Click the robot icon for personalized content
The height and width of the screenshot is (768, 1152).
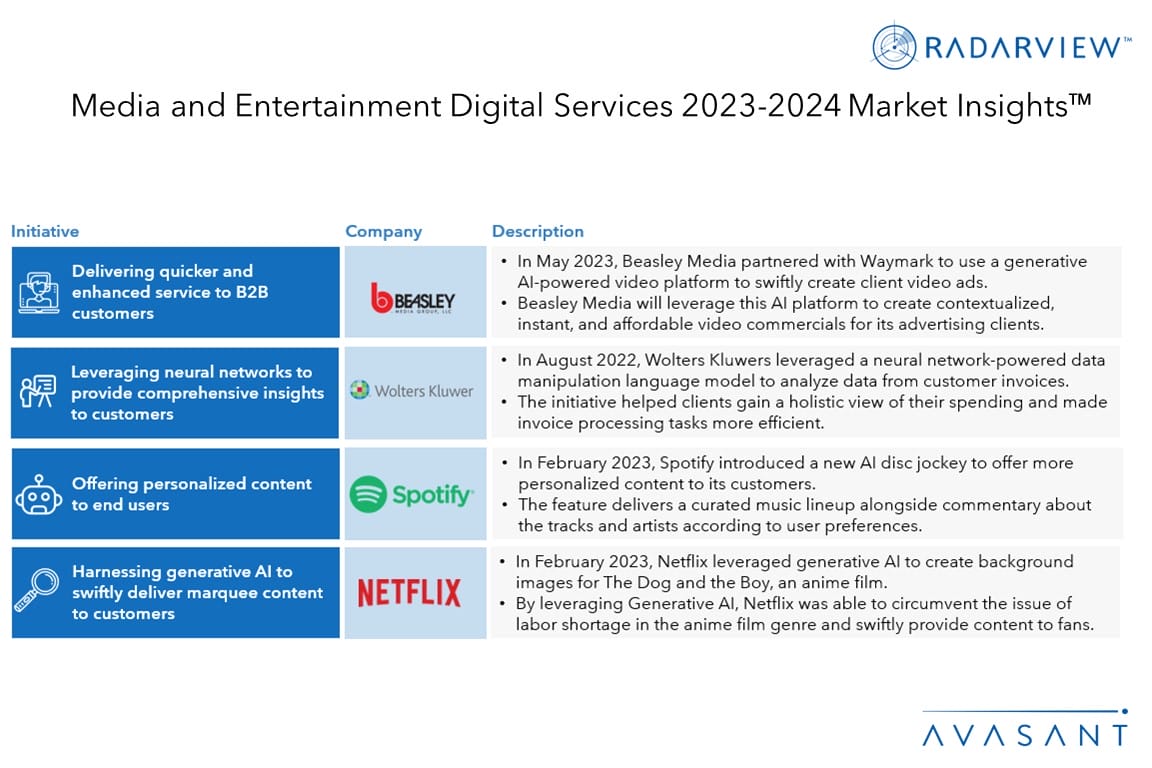tap(38, 495)
